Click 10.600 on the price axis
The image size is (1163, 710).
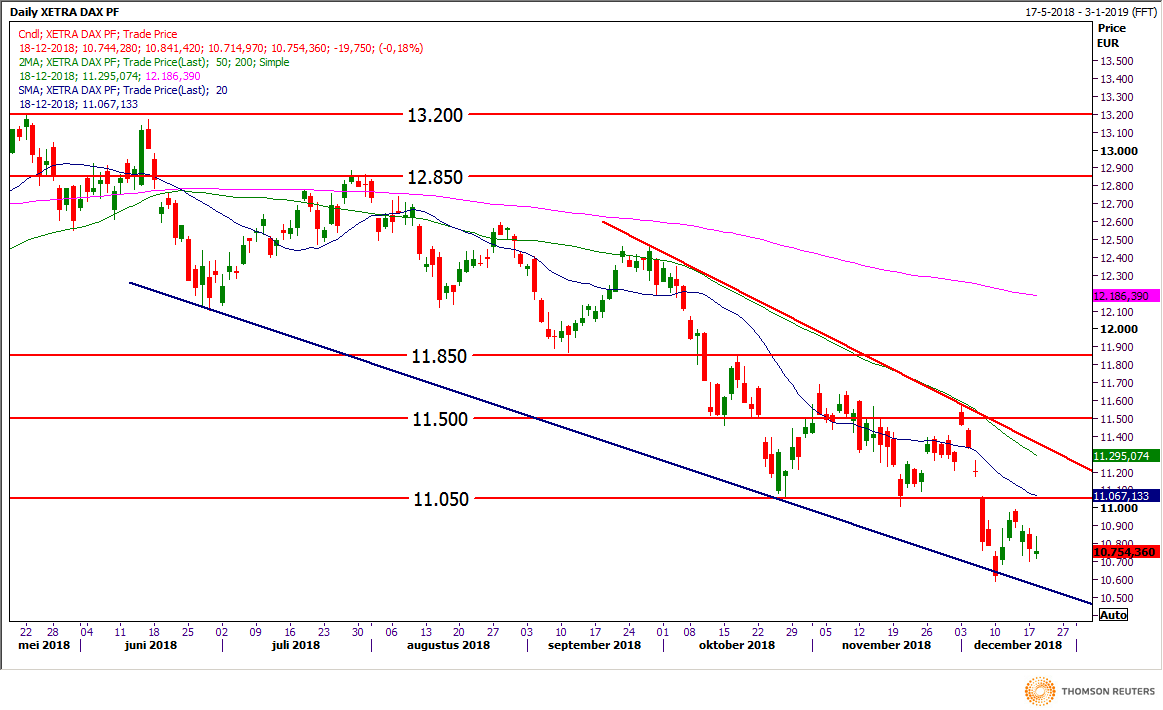(x=1116, y=580)
